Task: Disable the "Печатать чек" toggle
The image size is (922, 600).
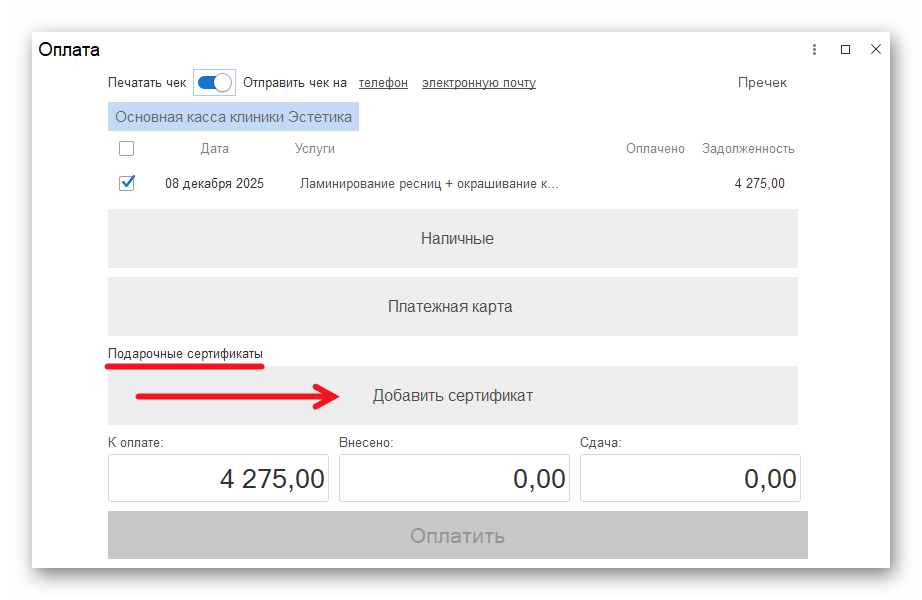Action: [x=213, y=82]
